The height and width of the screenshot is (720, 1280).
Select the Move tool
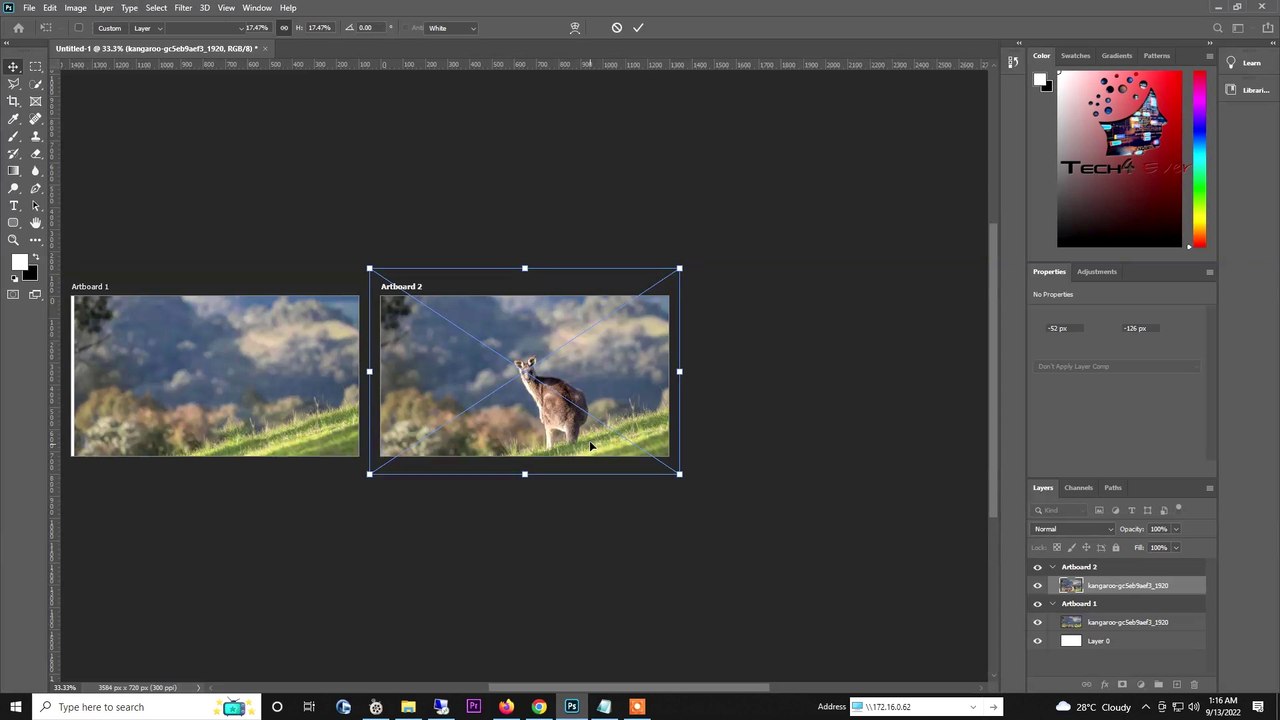coord(14,66)
